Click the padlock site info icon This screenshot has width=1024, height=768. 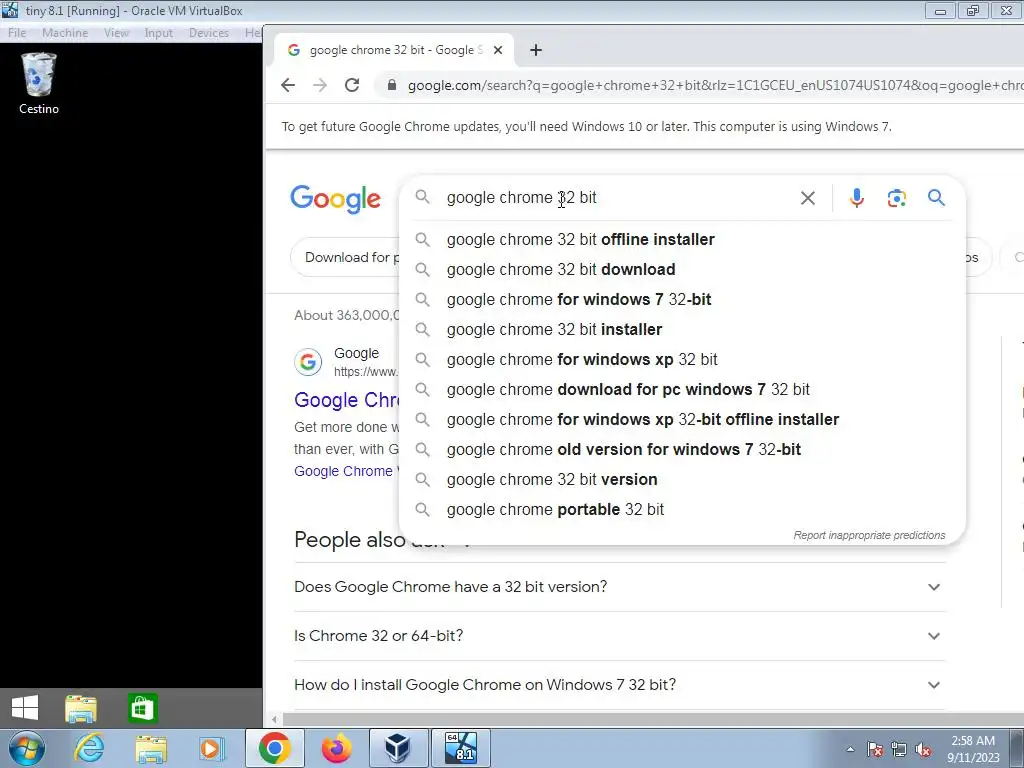coord(392,85)
